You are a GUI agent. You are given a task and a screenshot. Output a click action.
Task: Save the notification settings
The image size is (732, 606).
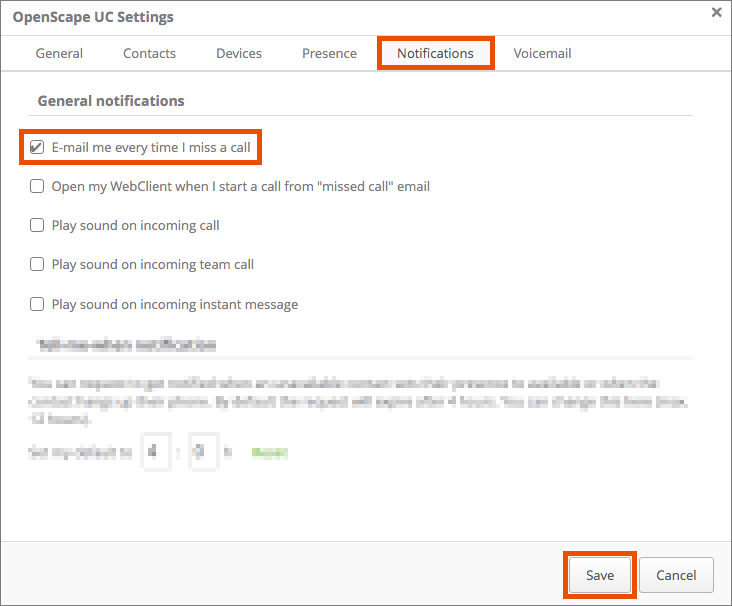[600, 575]
